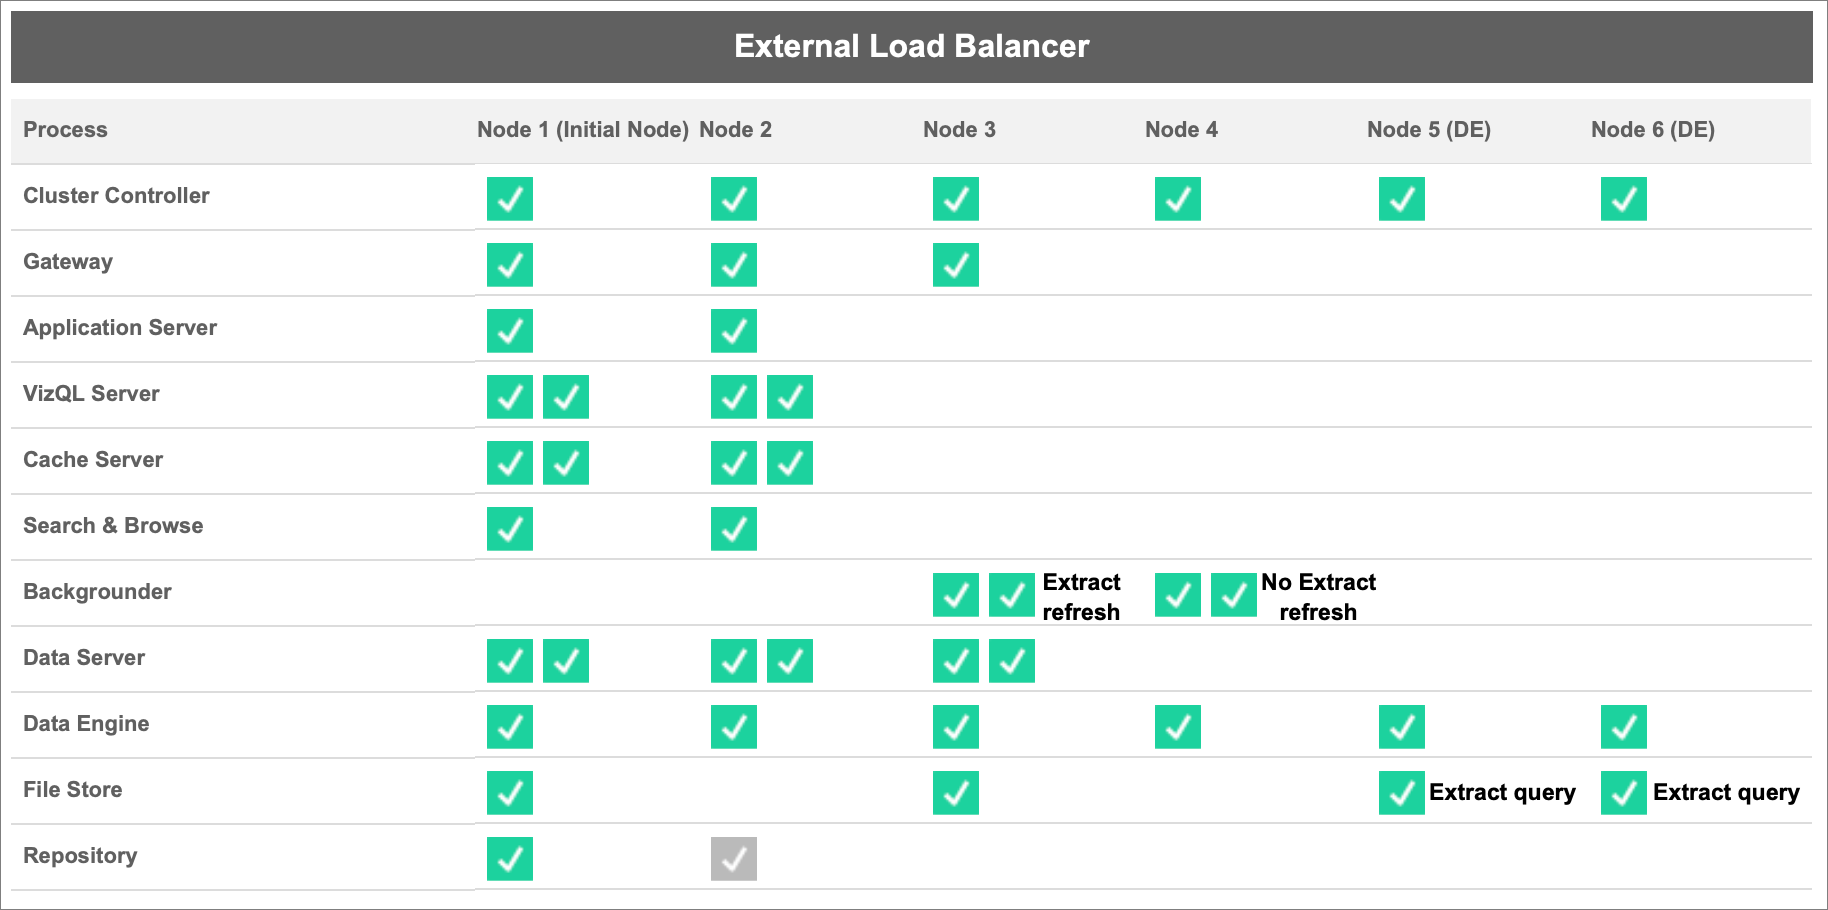Select the "Process" column header
The width and height of the screenshot is (1828, 910).
tap(65, 130)
